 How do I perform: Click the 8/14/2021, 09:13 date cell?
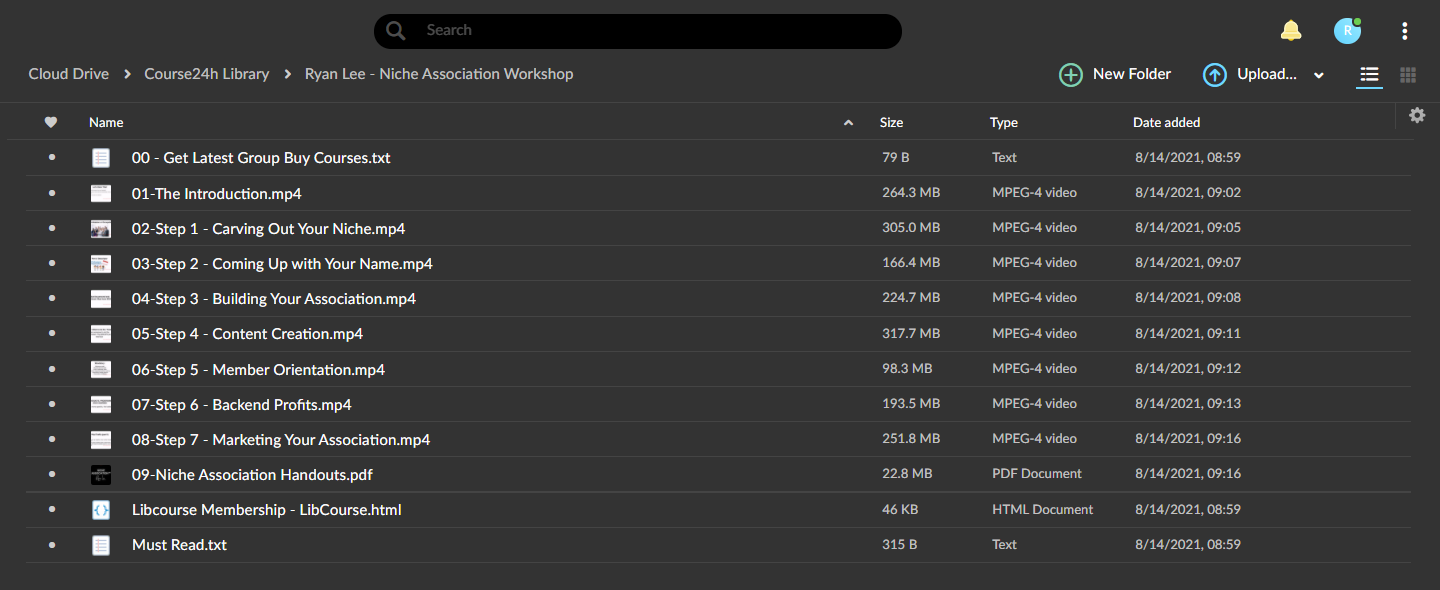1188,404
